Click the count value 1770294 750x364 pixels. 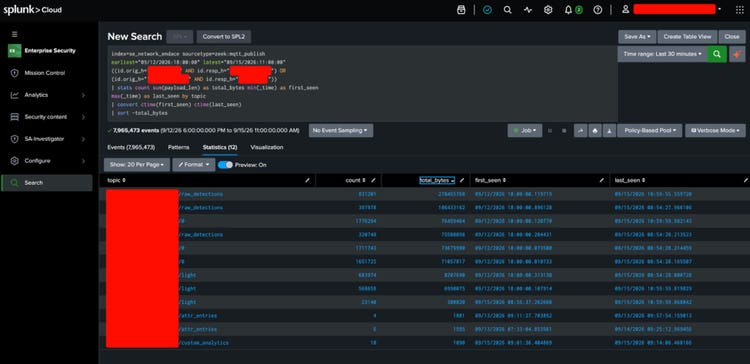point(366,221)
